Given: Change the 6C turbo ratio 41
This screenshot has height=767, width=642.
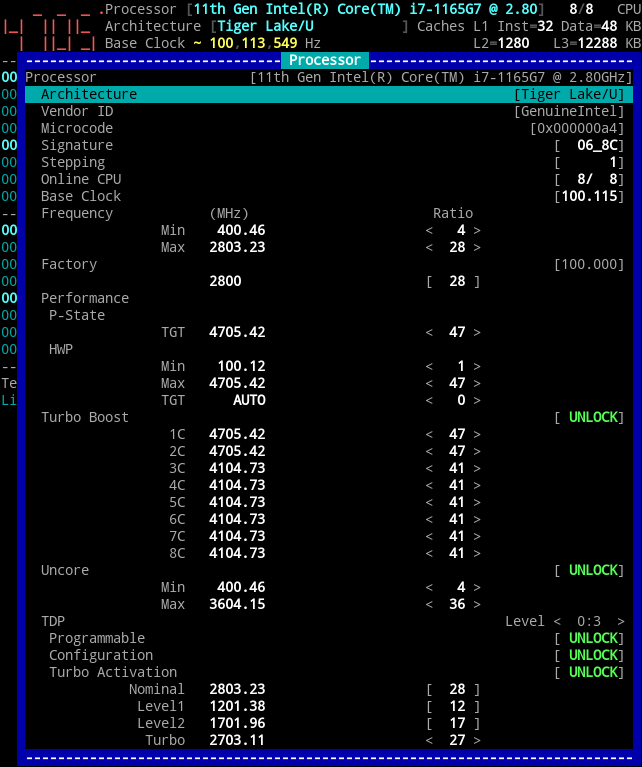Looking at the screenshot, I should click(453, 519).
